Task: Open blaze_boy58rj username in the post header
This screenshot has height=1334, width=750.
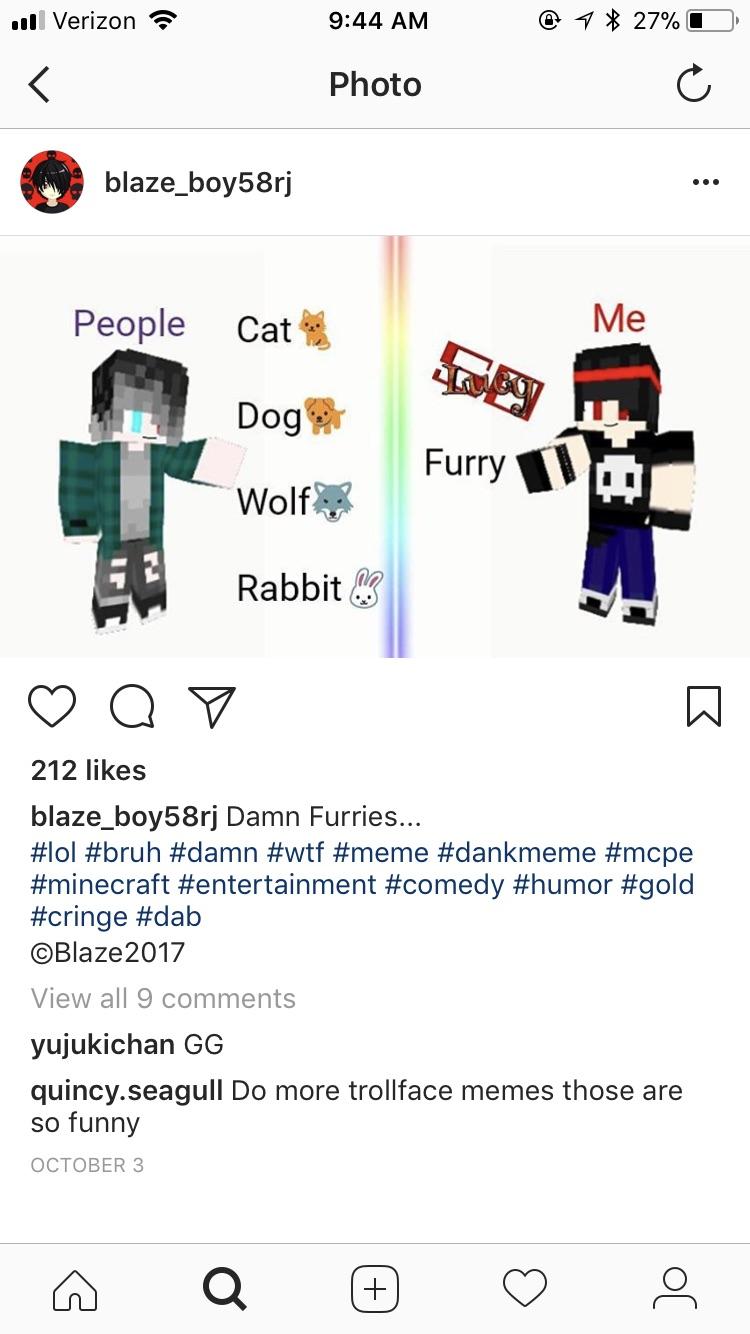Action: 198,183
